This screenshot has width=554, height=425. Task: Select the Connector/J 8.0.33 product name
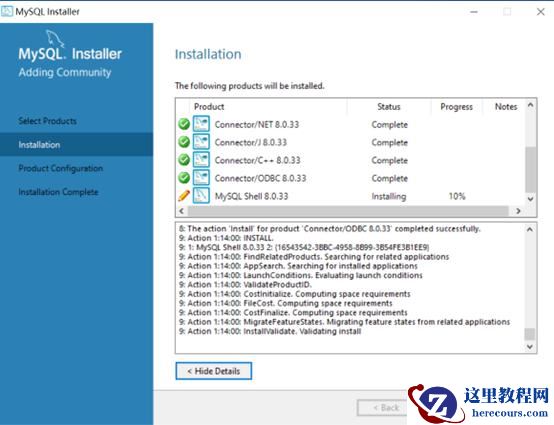tap(251, 142)
